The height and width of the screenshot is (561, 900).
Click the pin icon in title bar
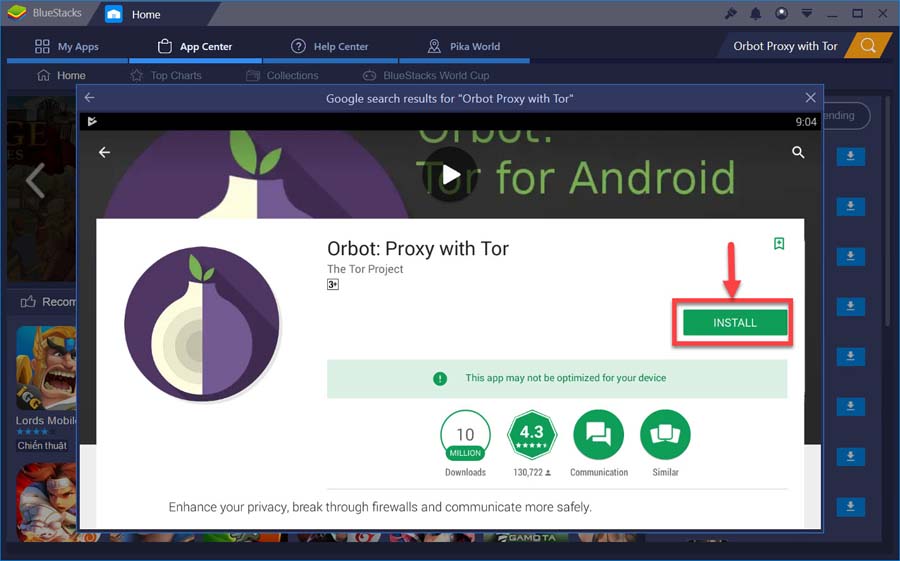click(731, 13)
